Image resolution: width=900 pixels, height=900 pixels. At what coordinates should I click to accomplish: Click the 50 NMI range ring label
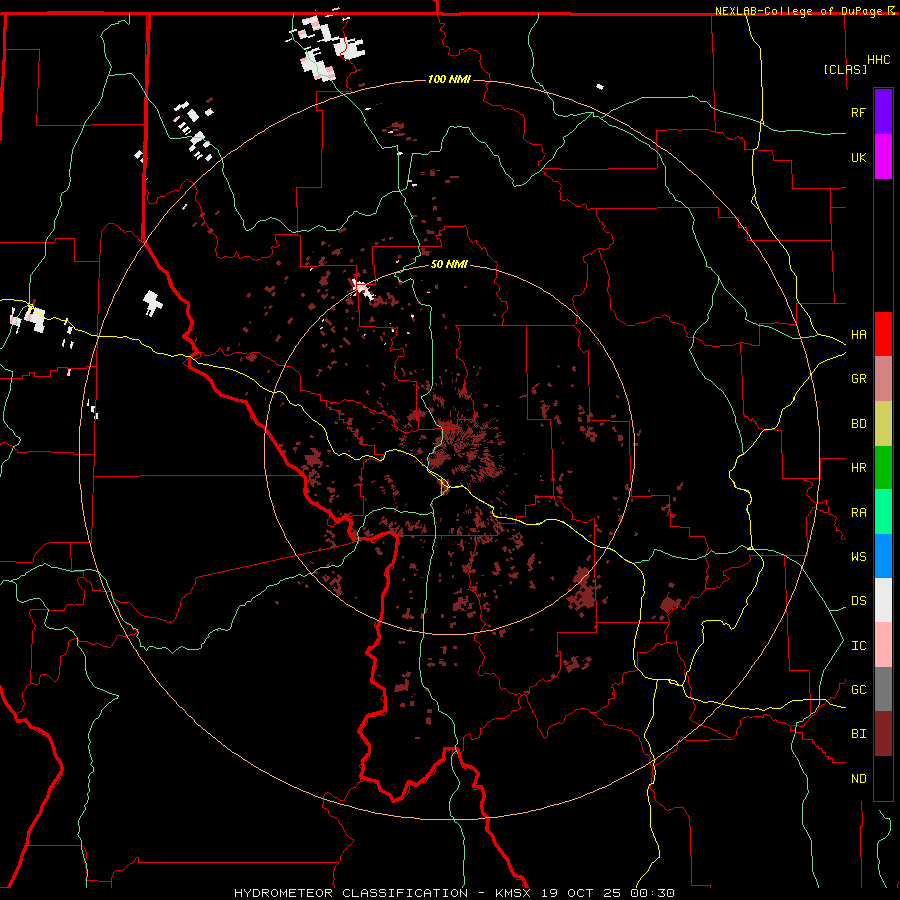click(449, 264)
